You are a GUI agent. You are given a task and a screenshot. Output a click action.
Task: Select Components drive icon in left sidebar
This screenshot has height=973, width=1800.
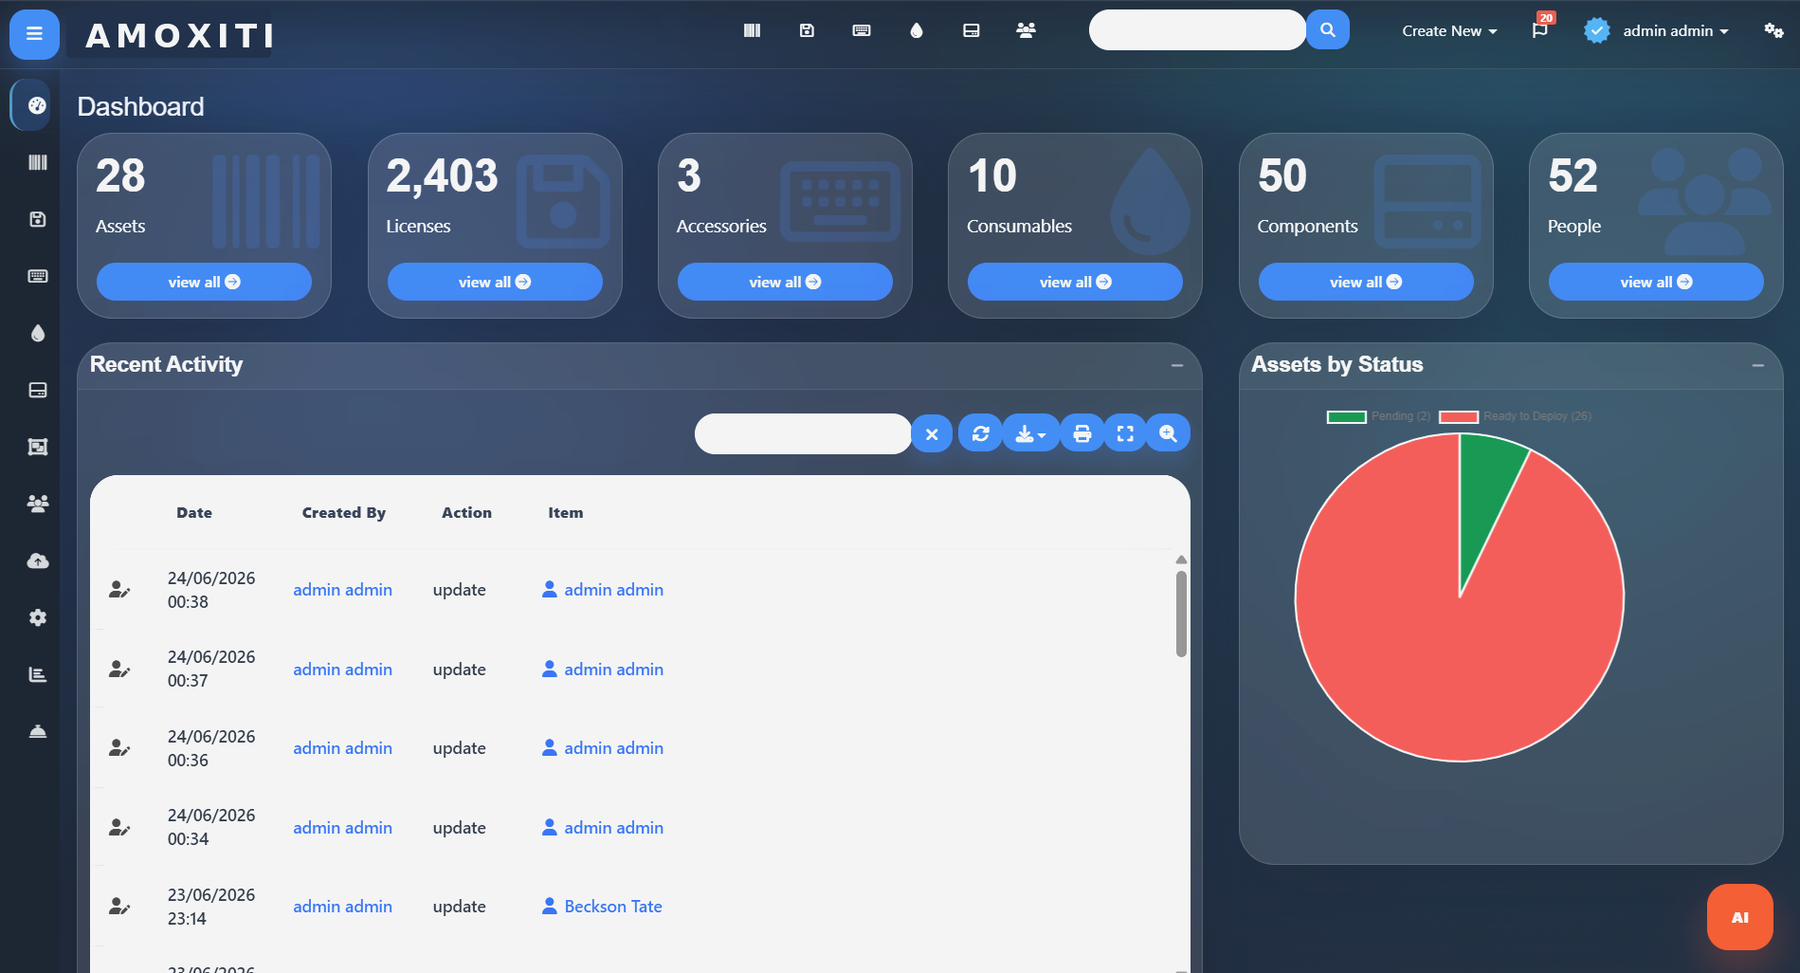[x=38, y=390]
